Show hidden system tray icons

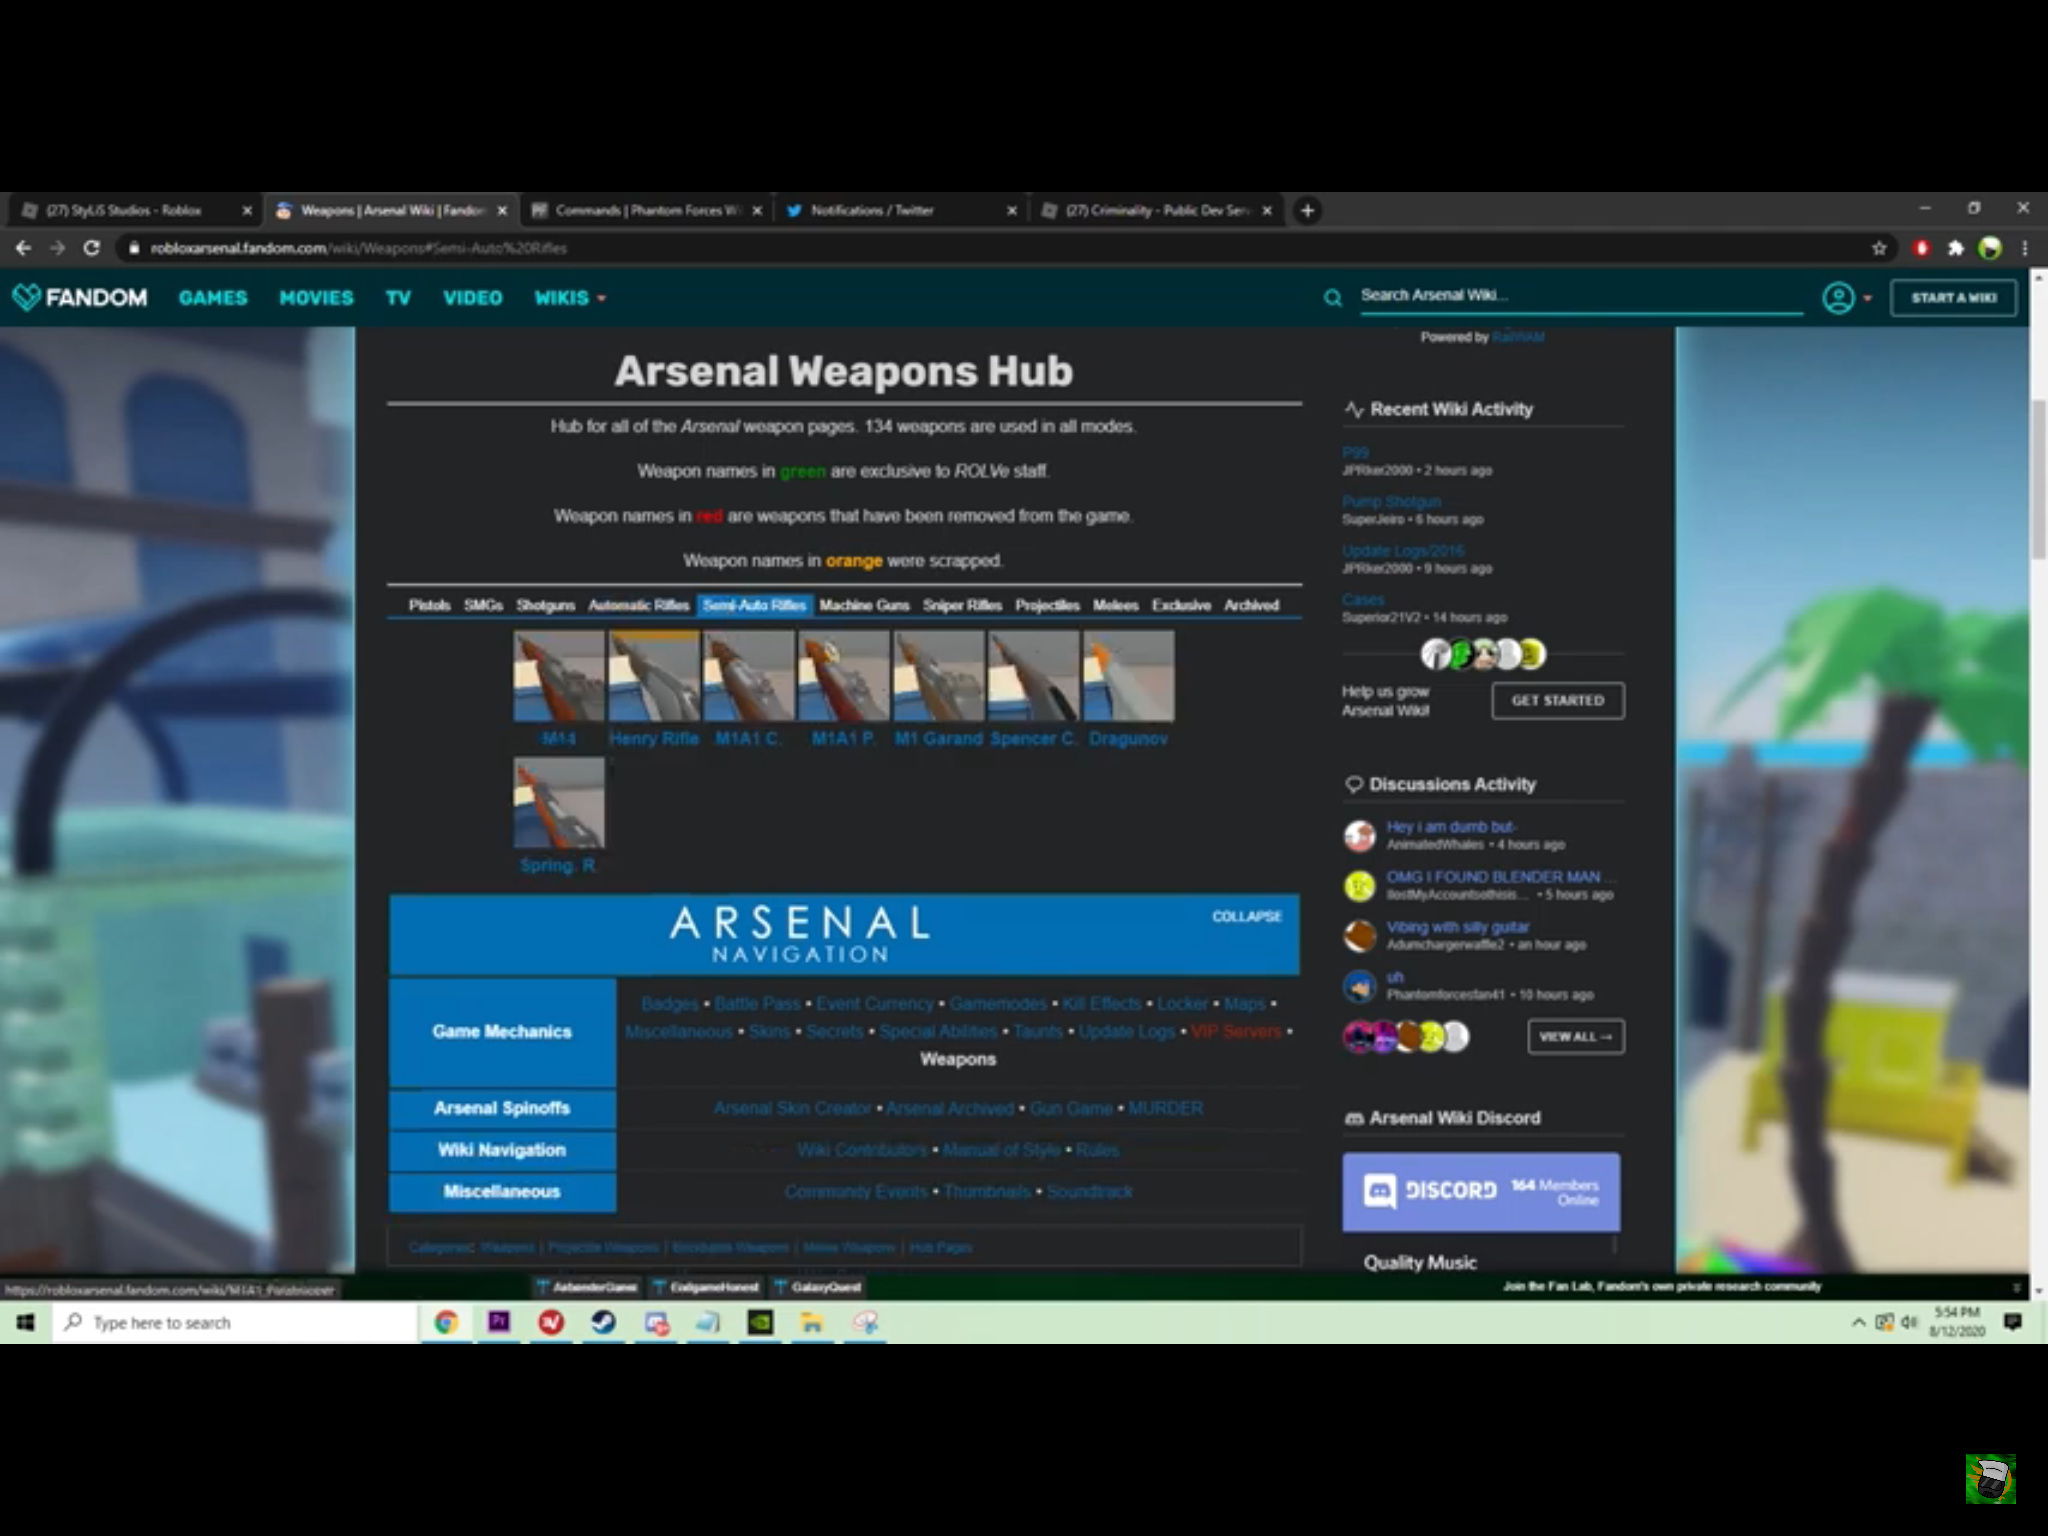pos(1858,1322)
